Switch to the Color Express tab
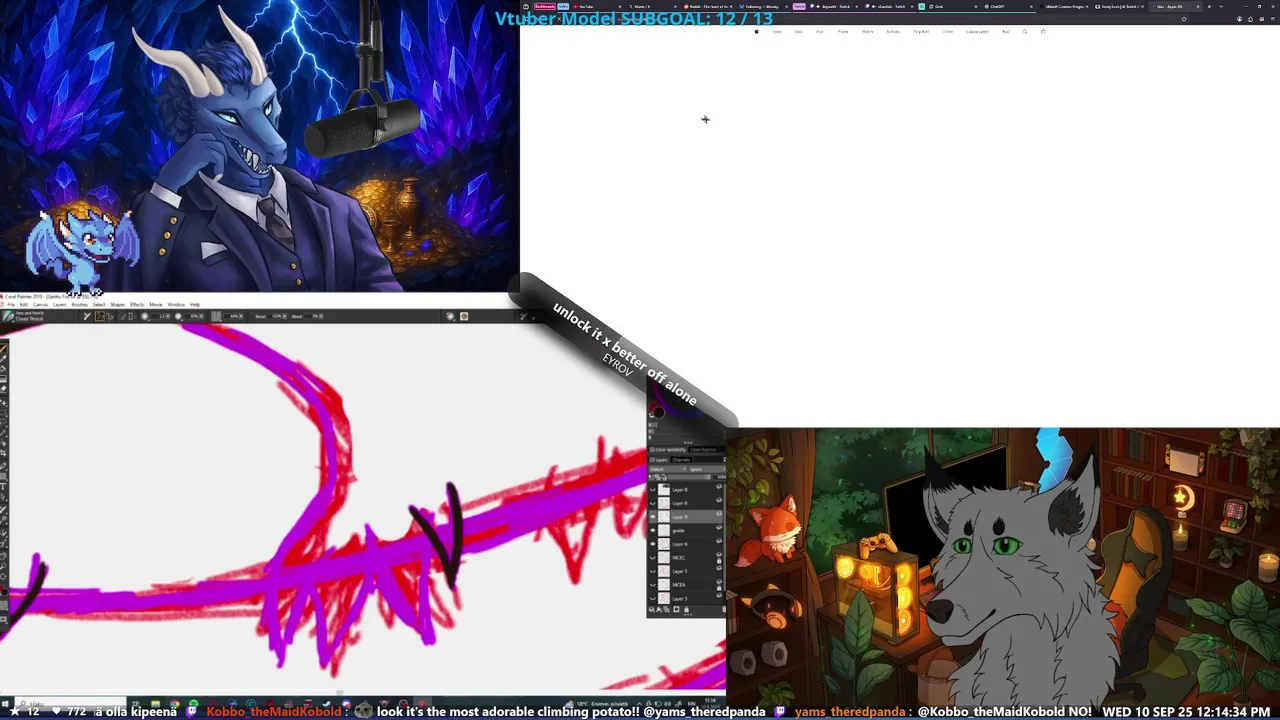 pyautogui.click(x=702, y=449)
